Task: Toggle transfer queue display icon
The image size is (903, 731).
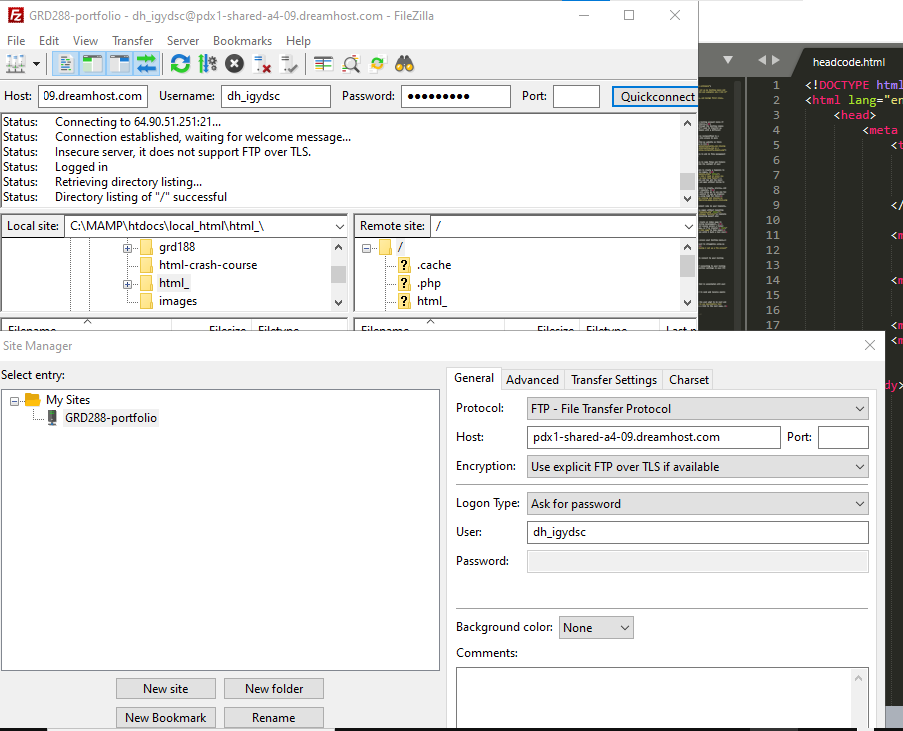Action: click(146, 64)
